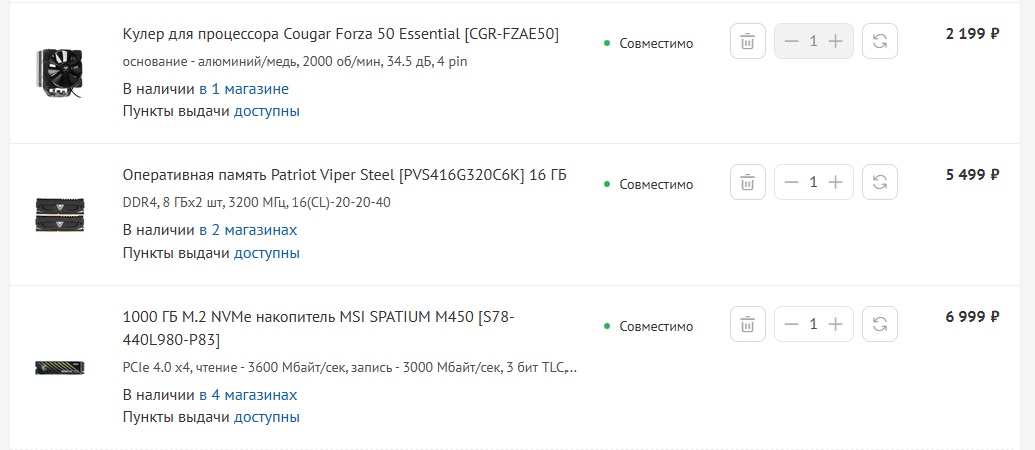Click "в 4 магазинах" availability link

[x=248, y=395]
